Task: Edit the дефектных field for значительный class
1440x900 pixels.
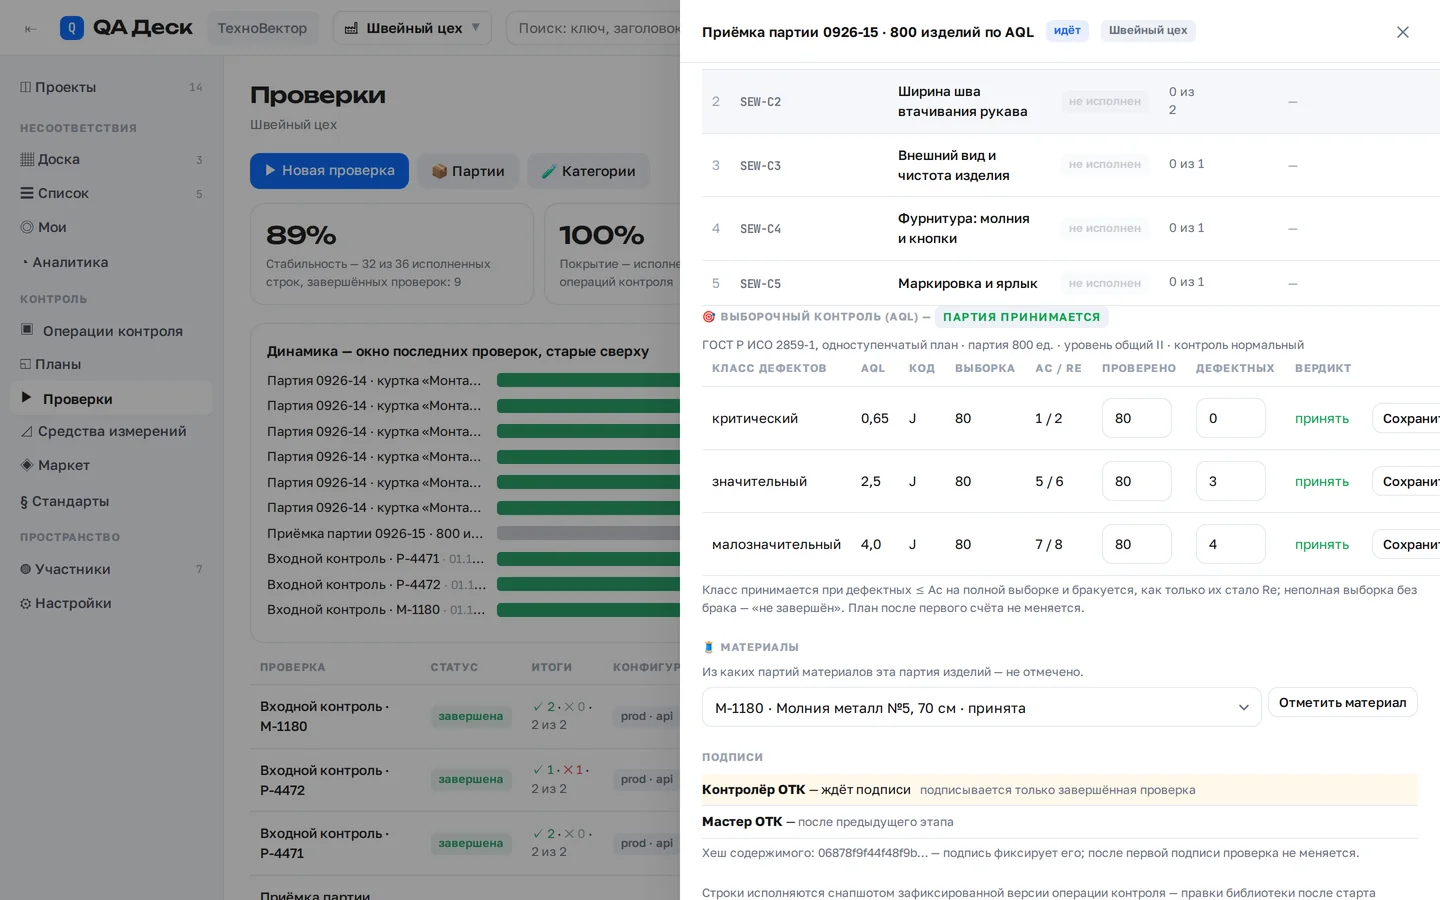Action: tap(1230, 481)
